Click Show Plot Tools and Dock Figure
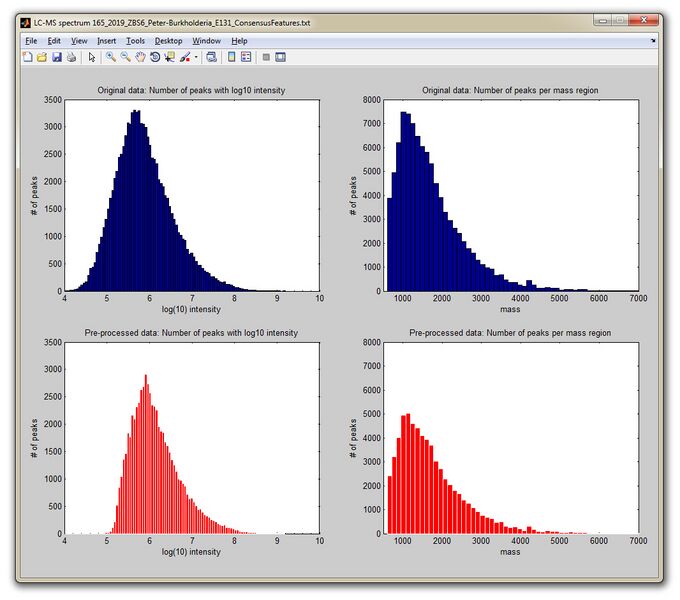The height and width of the screenshot is (600, 680). [281, 57]
